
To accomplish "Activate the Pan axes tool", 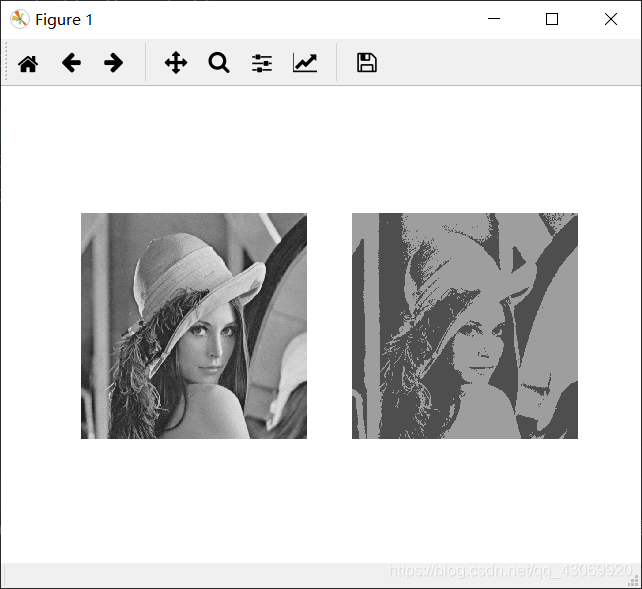I will (x=176, y=63).
